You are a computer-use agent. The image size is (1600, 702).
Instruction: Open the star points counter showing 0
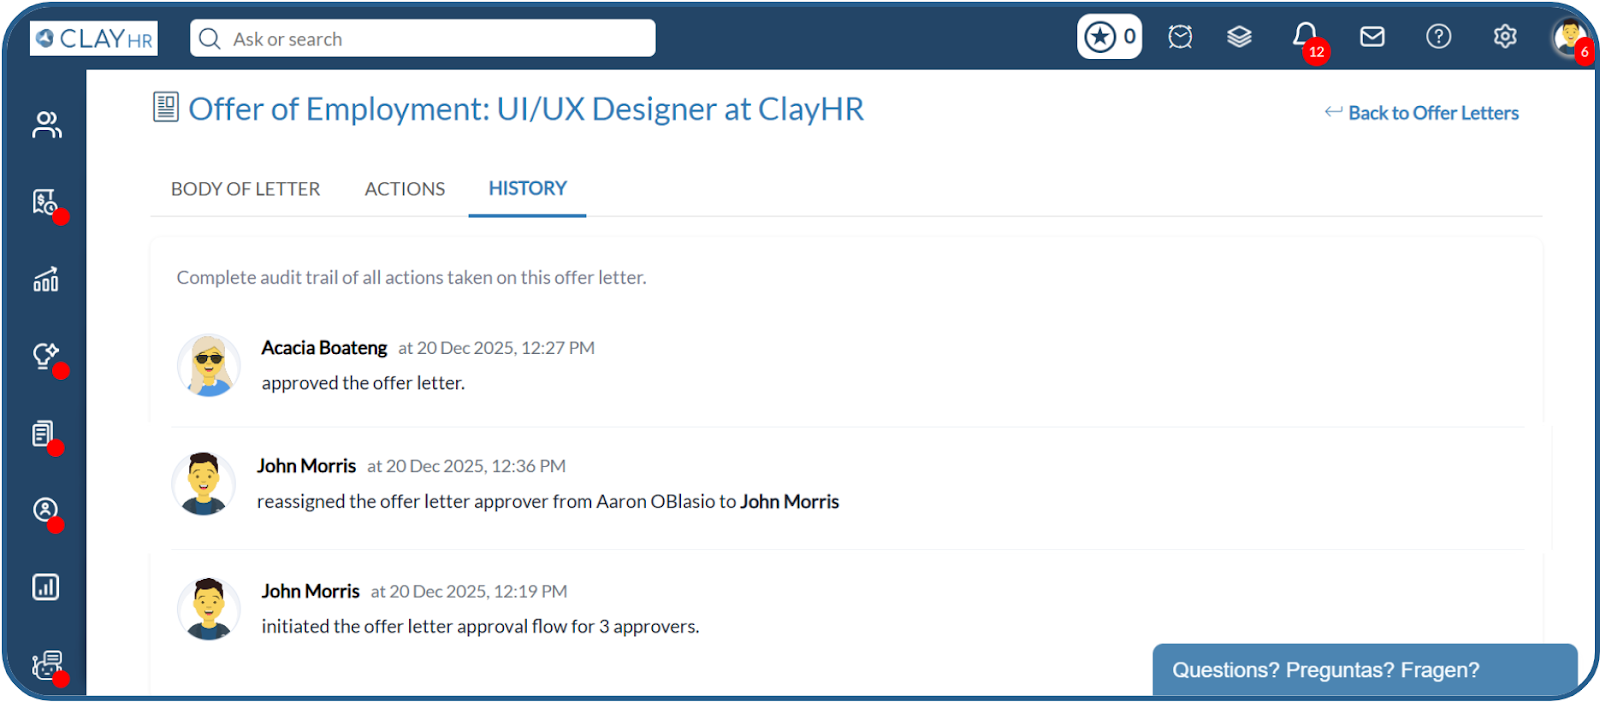pyautogui.click(x=1109, y=37)
